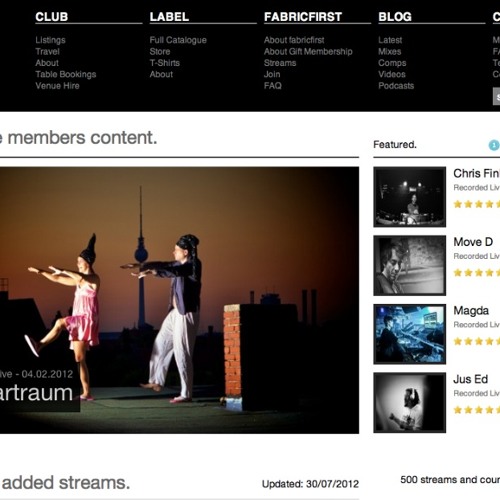Visit the About Gift Membership link
The height and width of the screenshot is (500, 500).
(x=308, y=51)
